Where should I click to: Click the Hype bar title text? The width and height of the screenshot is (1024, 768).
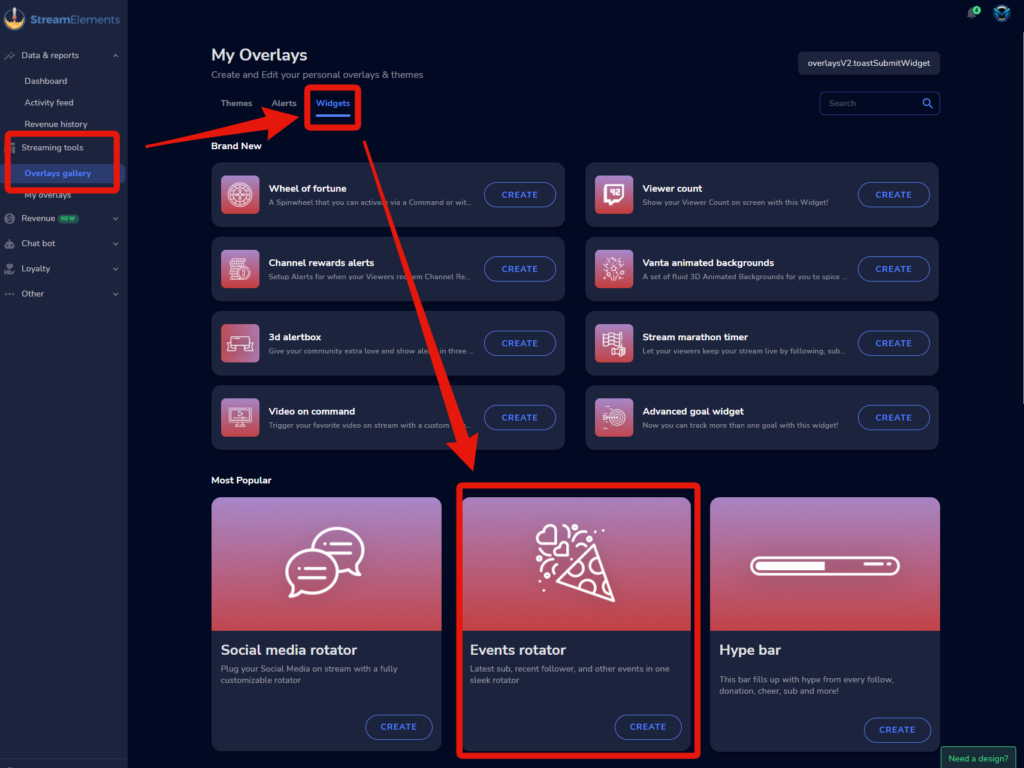(x=750, y=650)
